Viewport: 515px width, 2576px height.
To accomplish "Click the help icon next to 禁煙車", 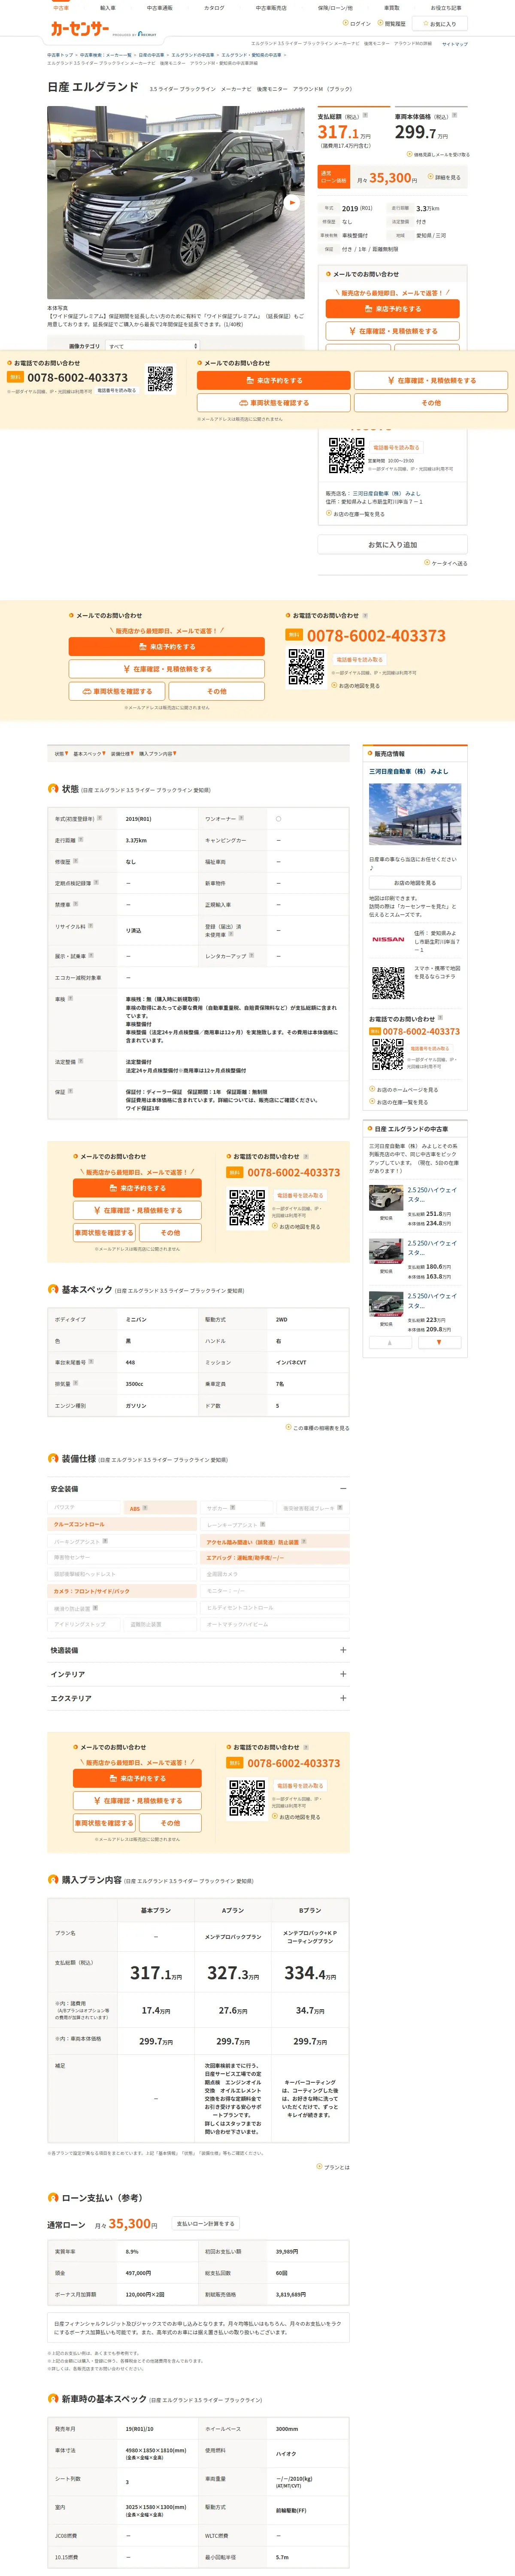I will [75, 904].
